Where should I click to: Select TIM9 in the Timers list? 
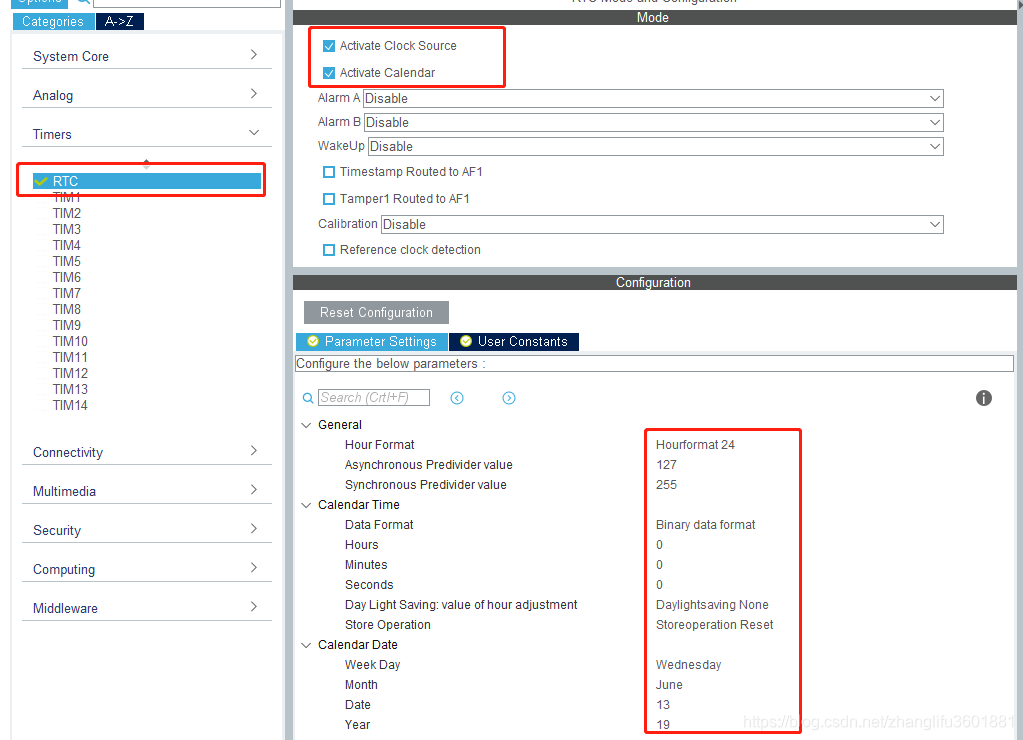[x=67, y=325]
